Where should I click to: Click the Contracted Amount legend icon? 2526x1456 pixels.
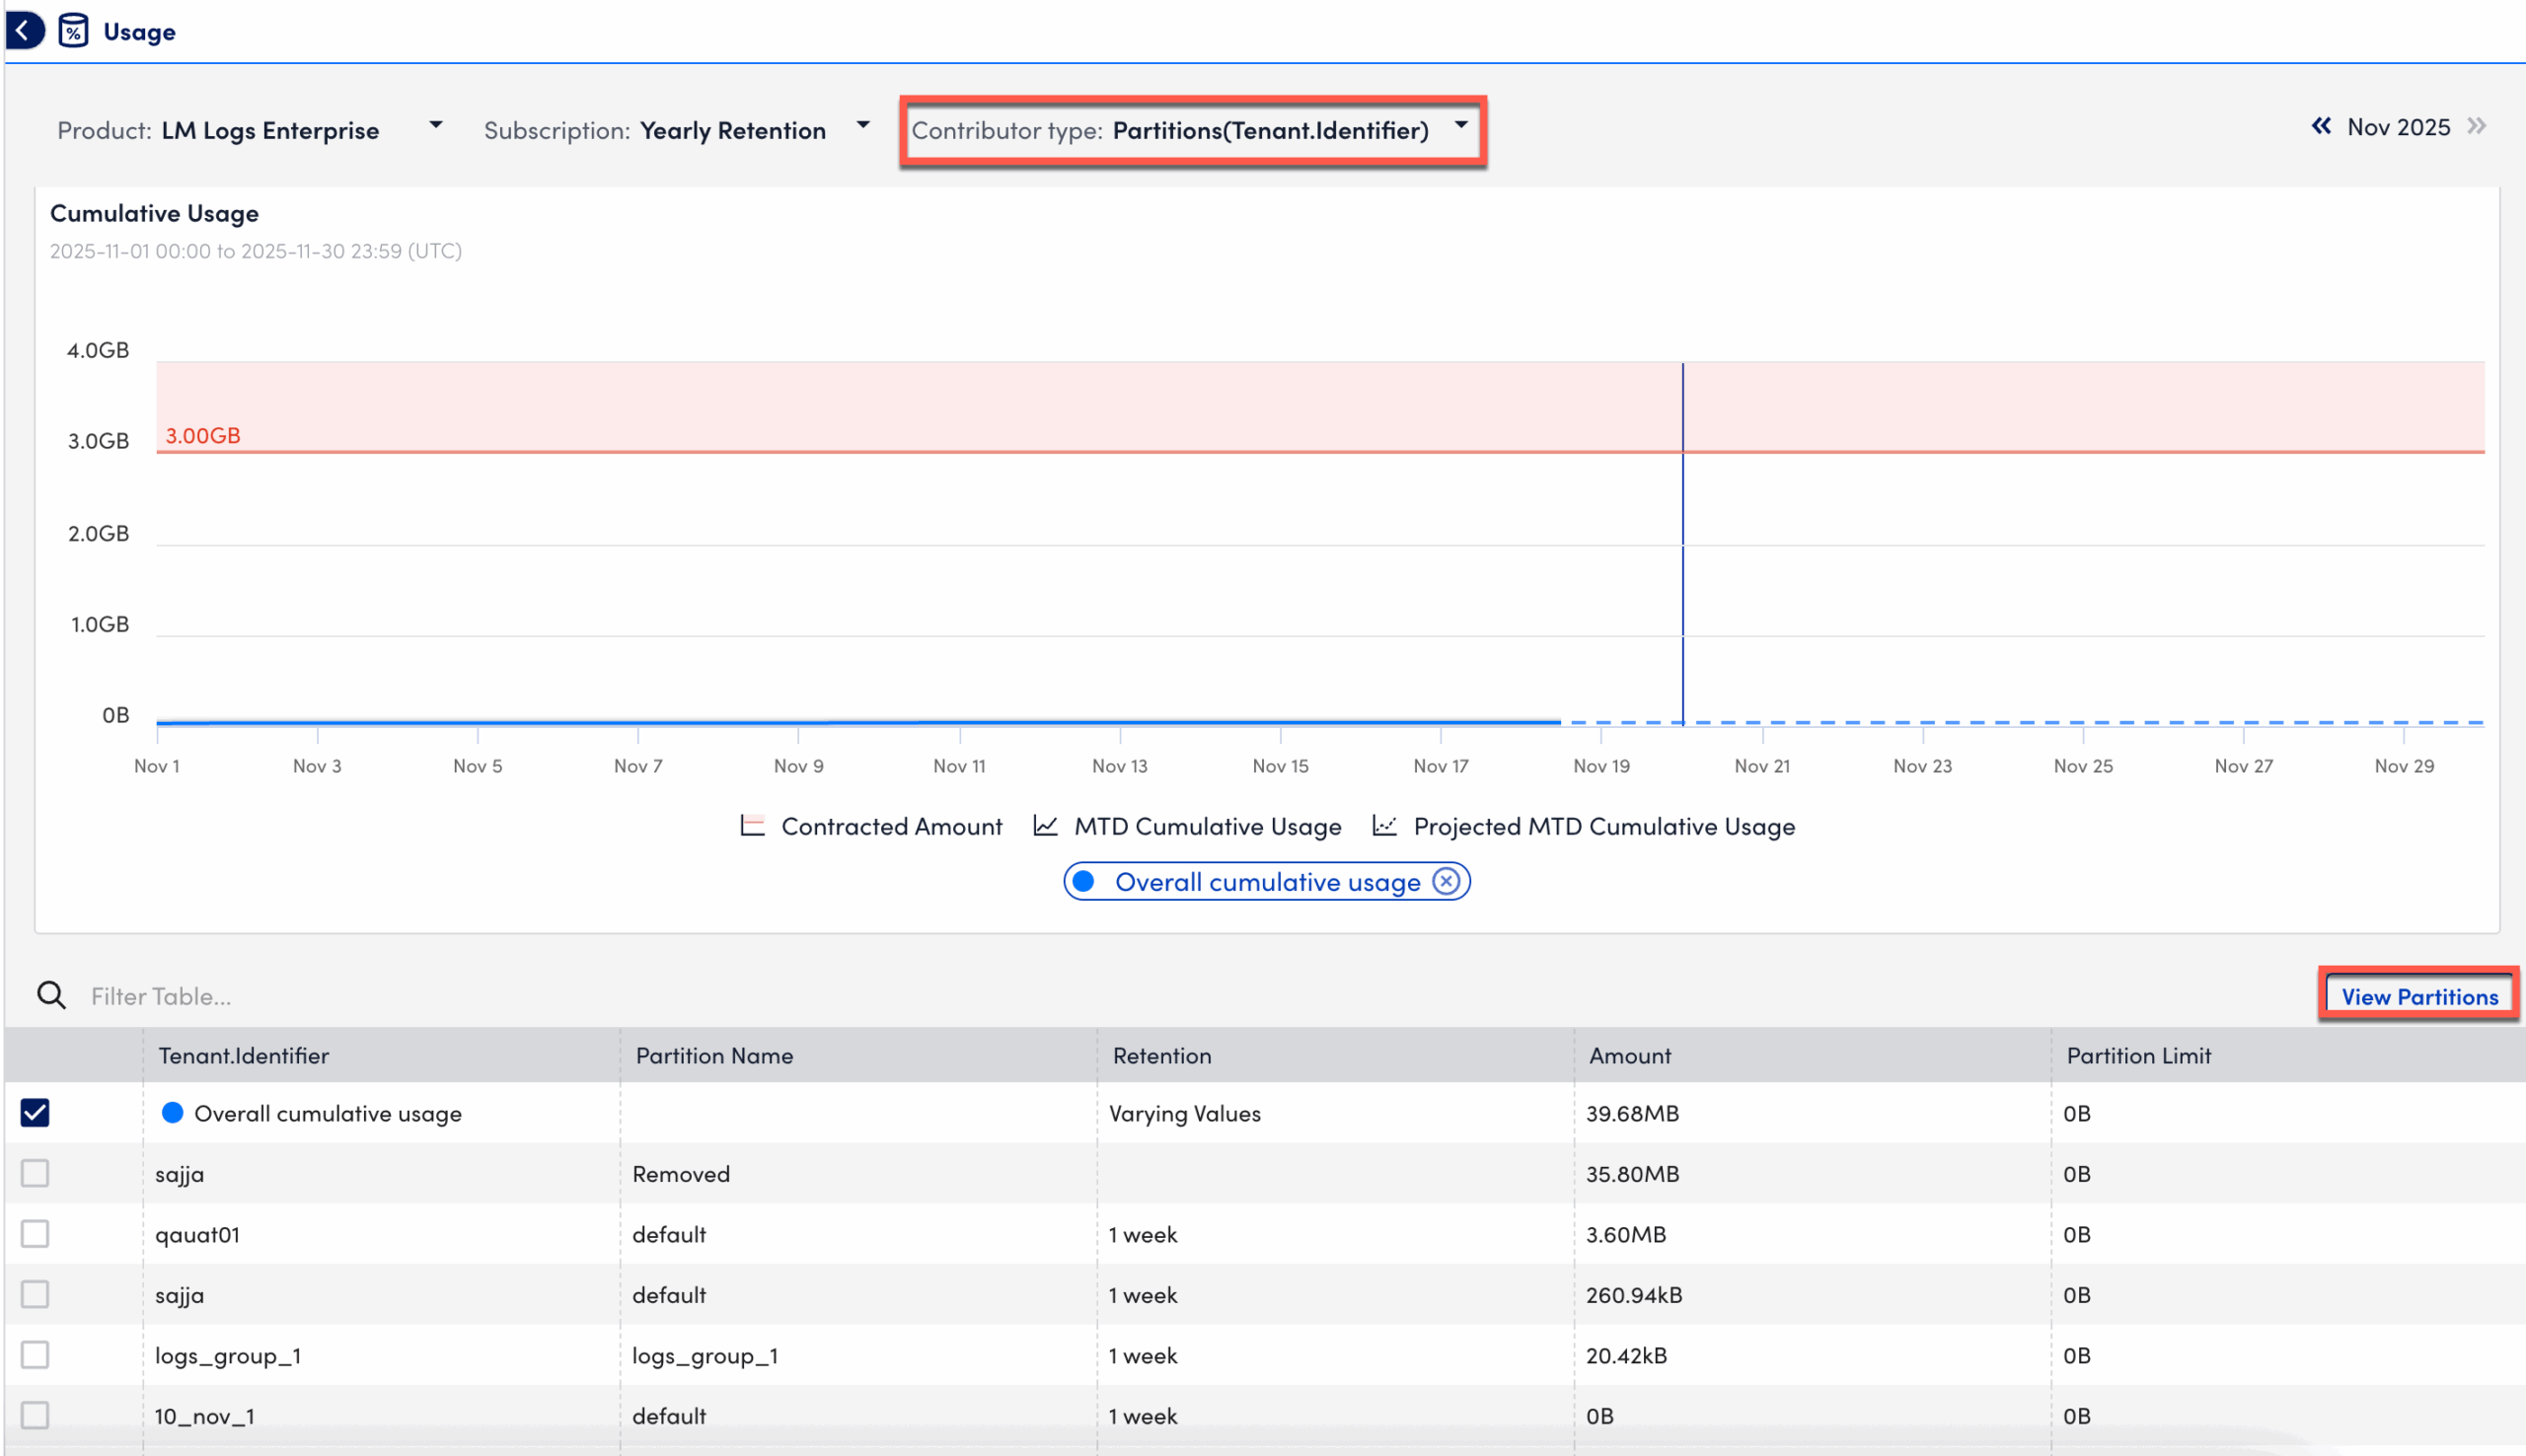tap(752, 825)
